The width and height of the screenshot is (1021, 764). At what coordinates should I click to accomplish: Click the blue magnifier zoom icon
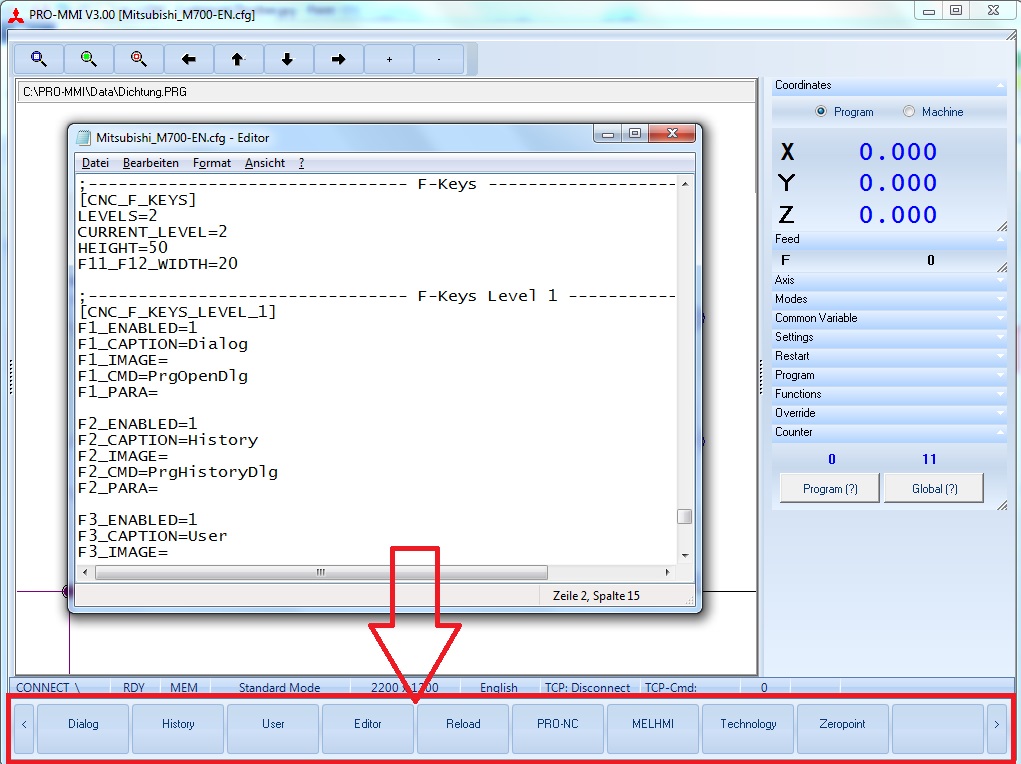[x=39, y=59]
